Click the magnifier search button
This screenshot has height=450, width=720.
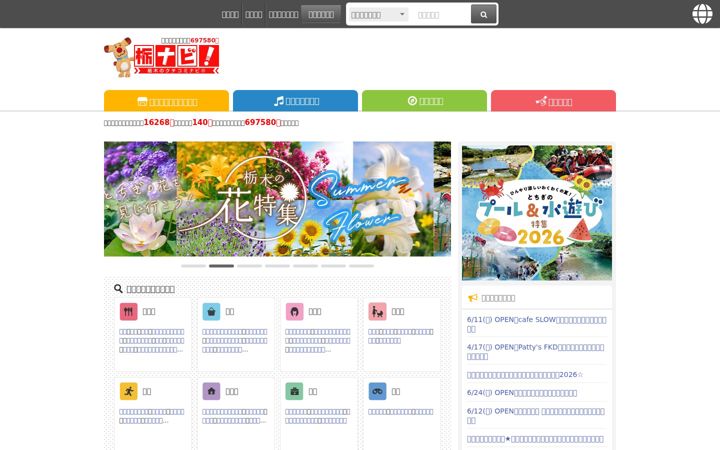pos(484,15)
